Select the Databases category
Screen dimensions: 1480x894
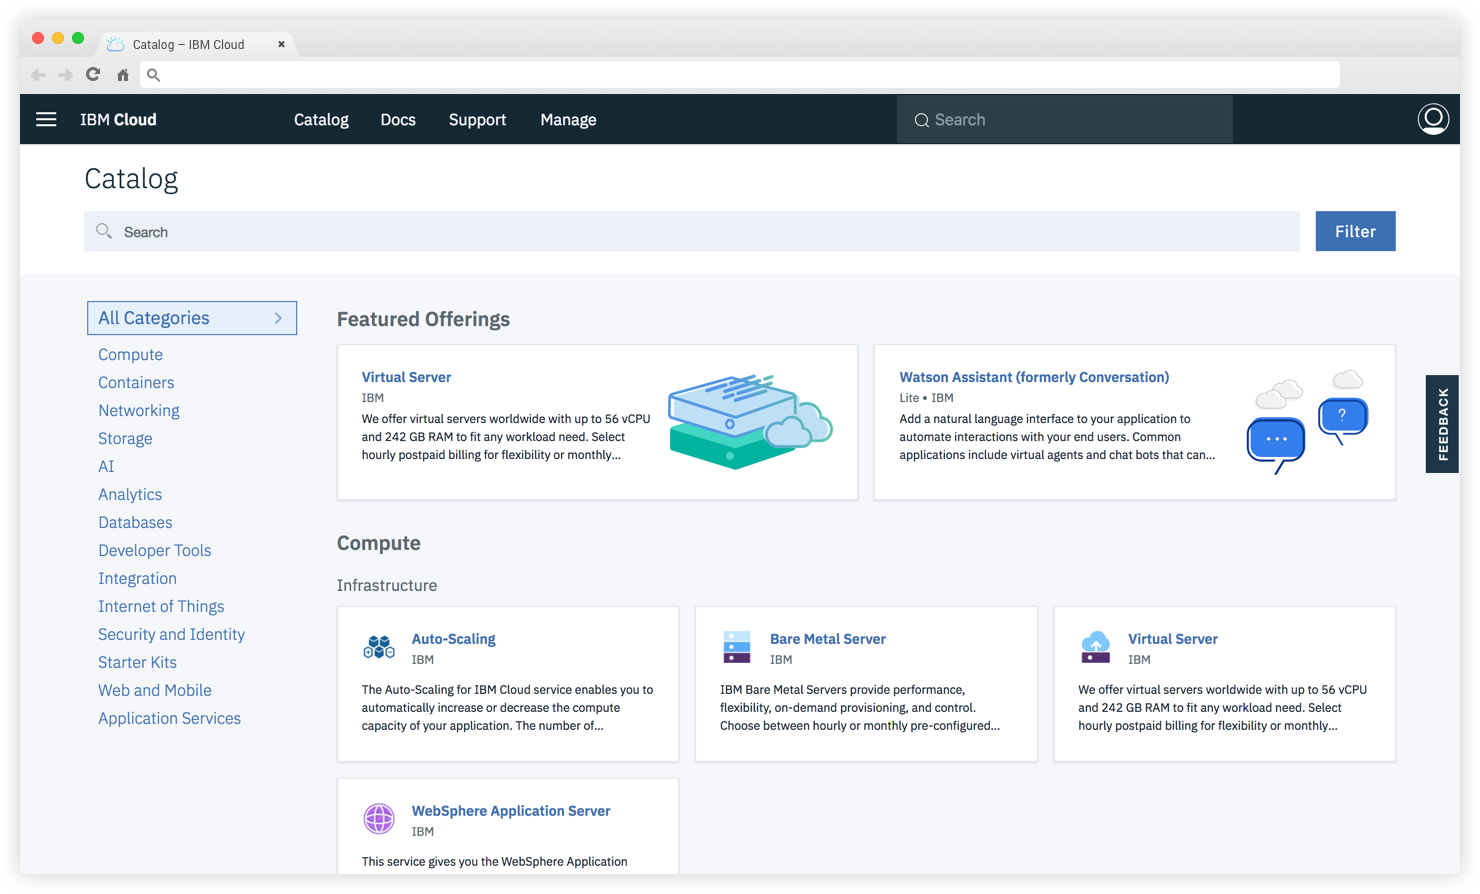point(135,522)
